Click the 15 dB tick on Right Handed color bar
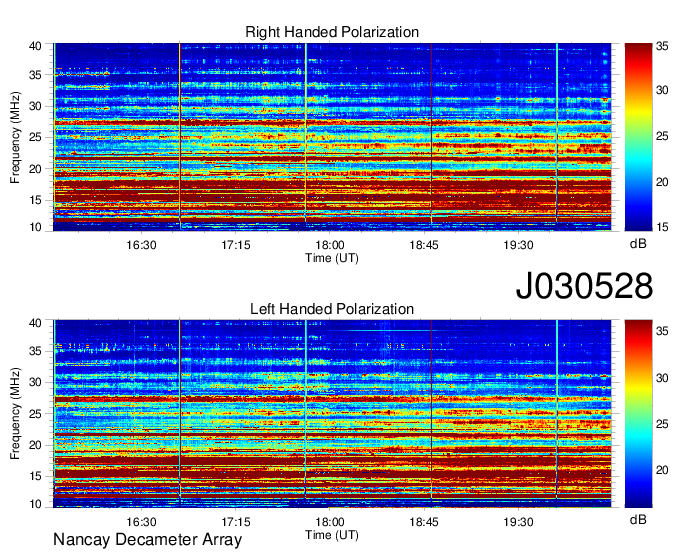The width and height of the screenshot is (680, 552). point(662,227)
